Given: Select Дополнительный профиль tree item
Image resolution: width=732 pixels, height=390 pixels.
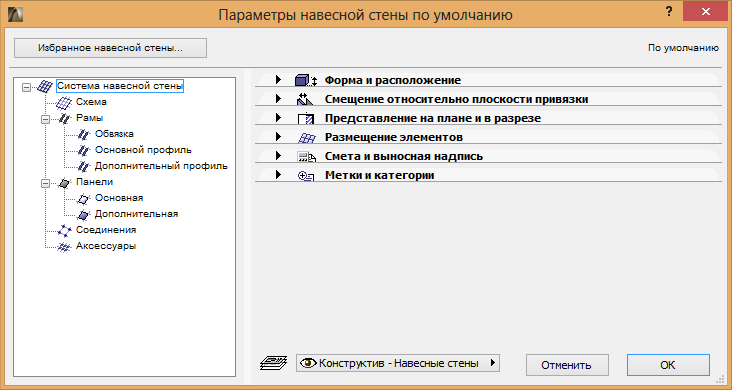Looking at the screenshot, I should 161,166.
